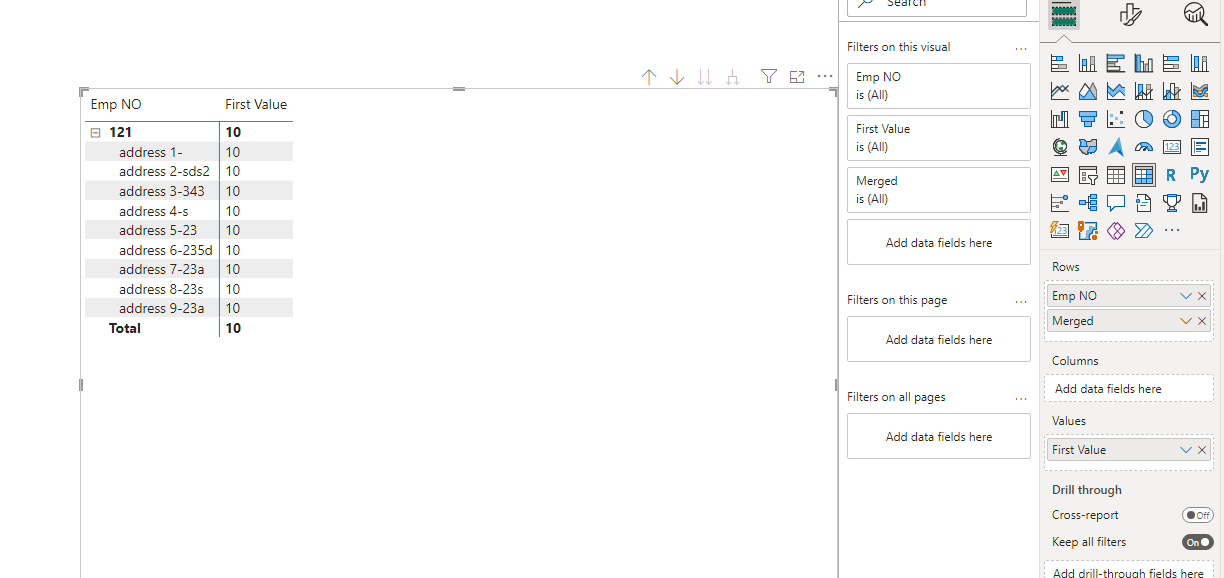Open Merged field dropdown in Rows
The image size is (1224, 578).
(1186, 321)
